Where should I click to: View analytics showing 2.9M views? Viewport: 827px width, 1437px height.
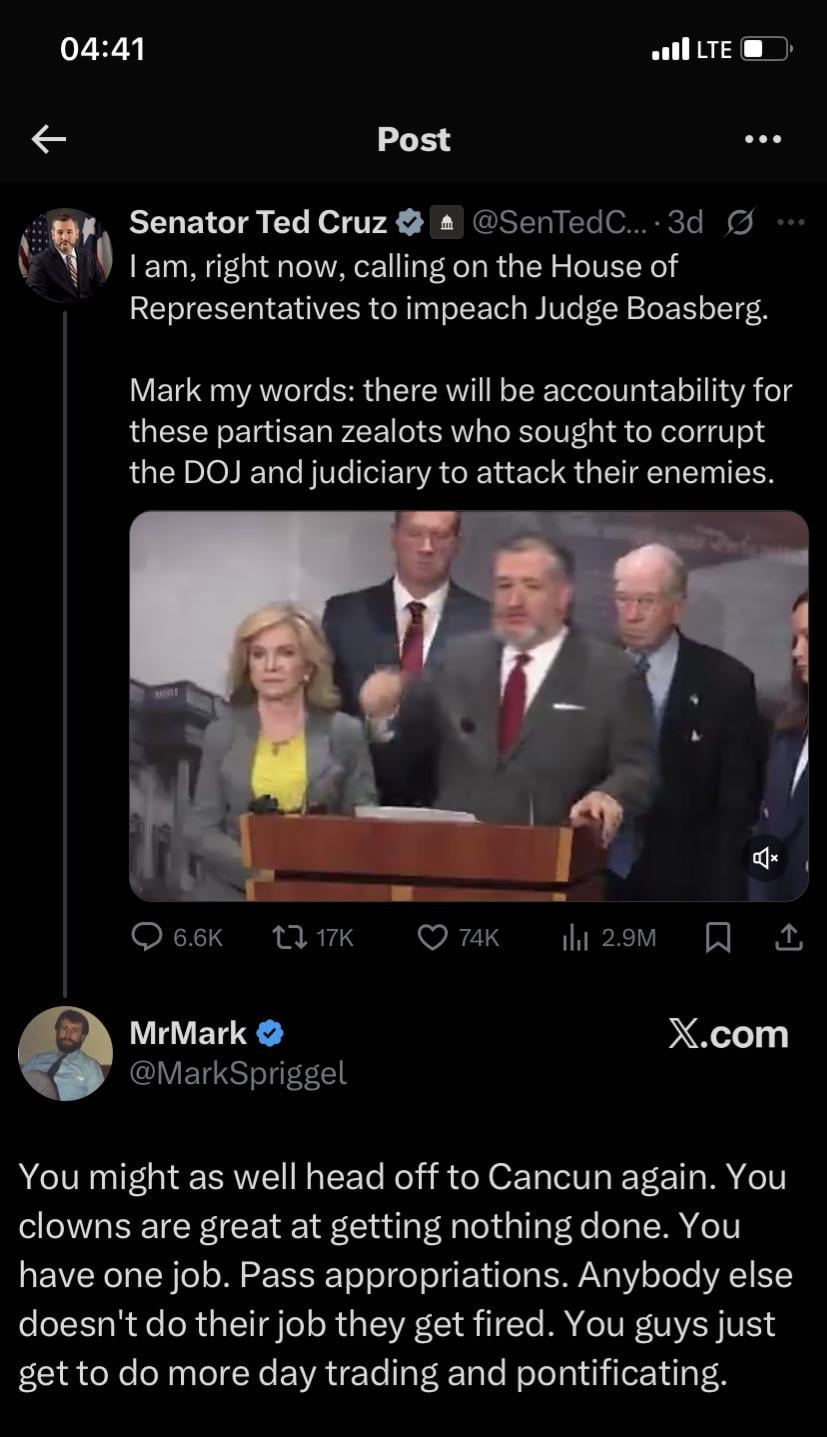[x=574, y=937]
